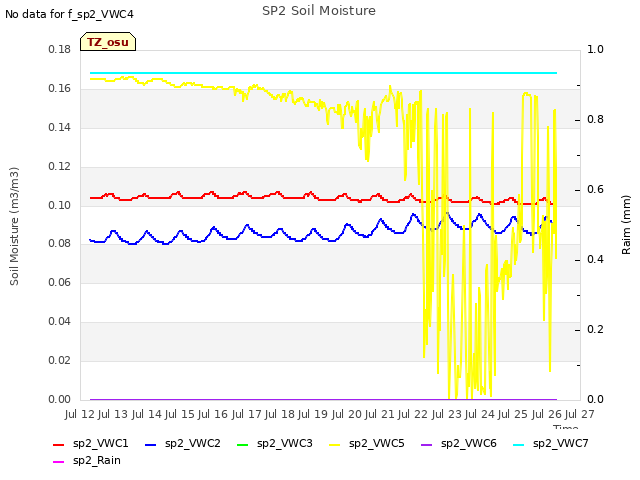
Task: Click the 0.08 left axis value
Action: 60,244
